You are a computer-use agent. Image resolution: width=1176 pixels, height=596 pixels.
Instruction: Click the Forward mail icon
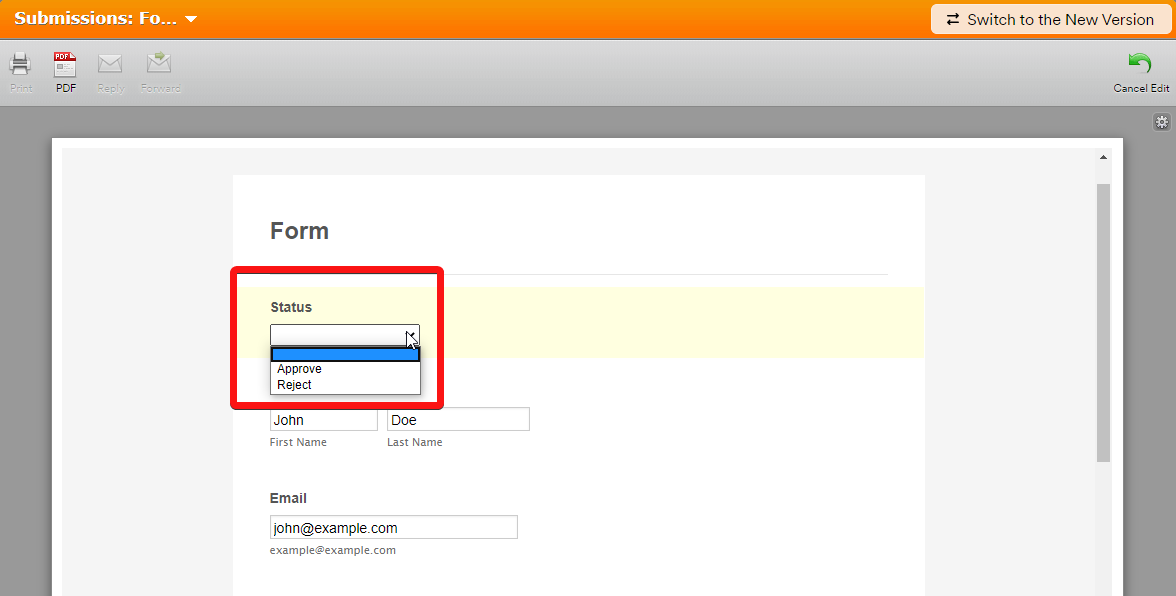[x=159, y=66]
